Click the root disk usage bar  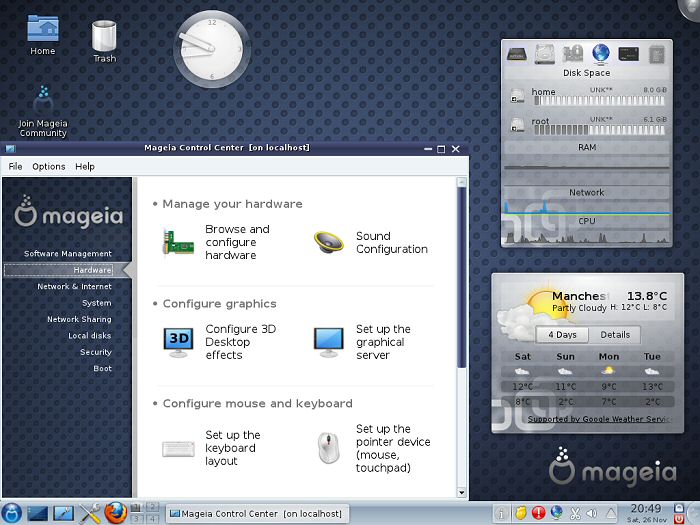600,130
